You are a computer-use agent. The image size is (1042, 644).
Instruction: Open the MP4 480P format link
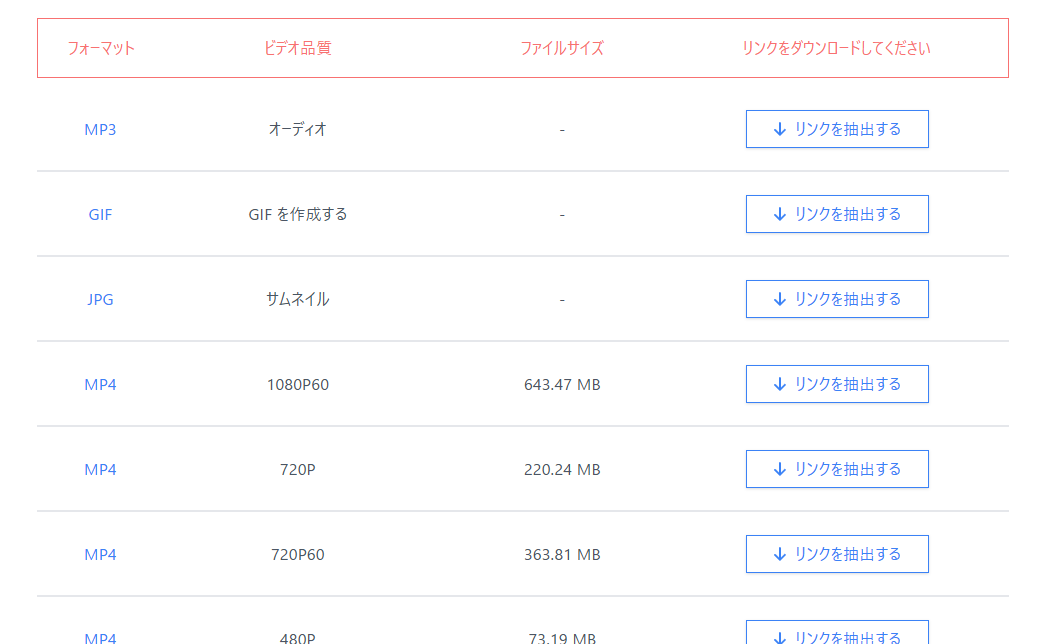[100, 637]
